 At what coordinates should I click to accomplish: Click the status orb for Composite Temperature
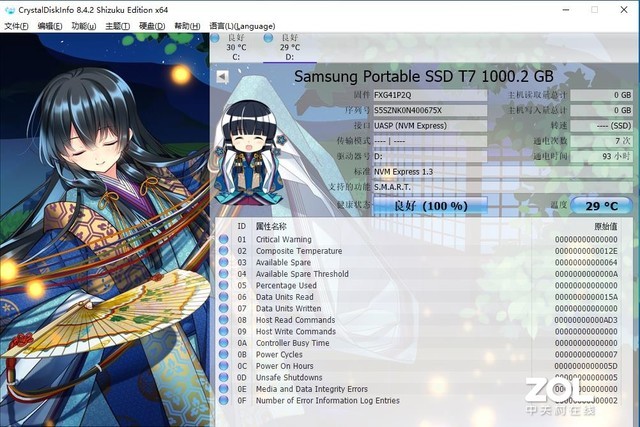pos(224,251)
